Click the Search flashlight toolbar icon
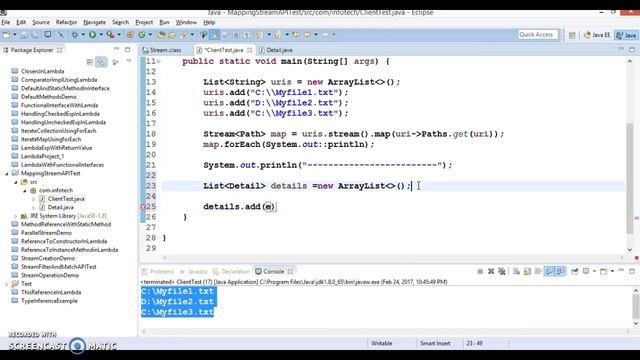 183,35
